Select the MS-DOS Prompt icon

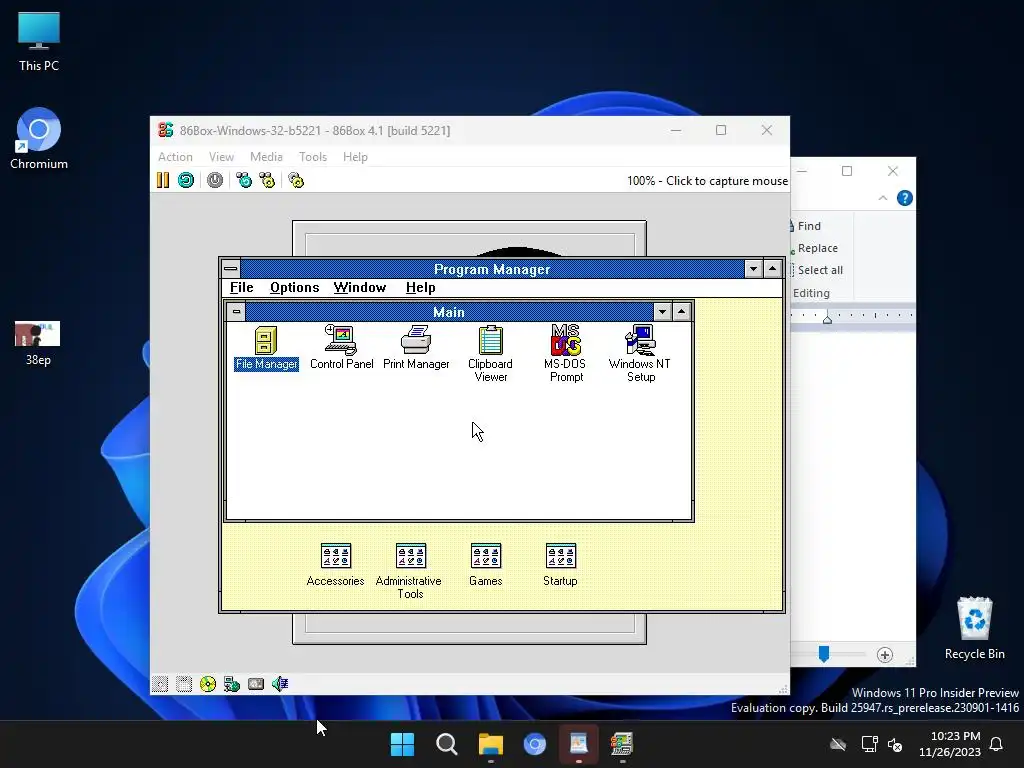(x=566, y=353)
